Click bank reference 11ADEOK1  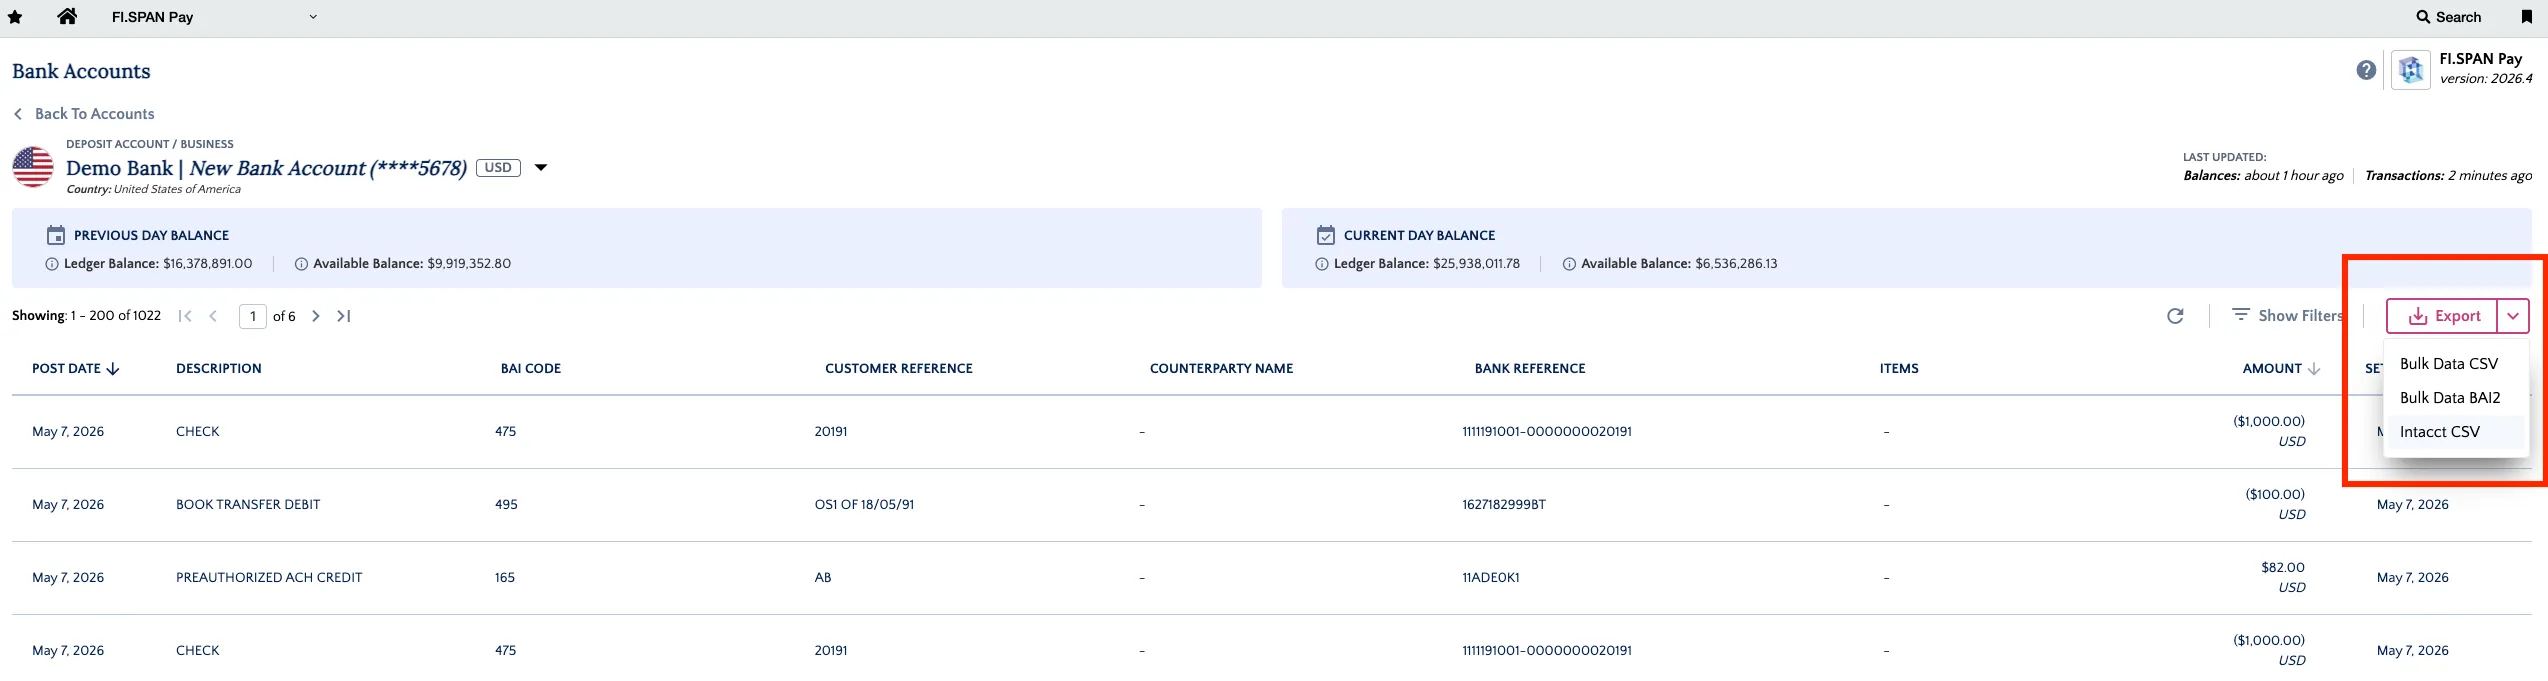(1491, 578)
